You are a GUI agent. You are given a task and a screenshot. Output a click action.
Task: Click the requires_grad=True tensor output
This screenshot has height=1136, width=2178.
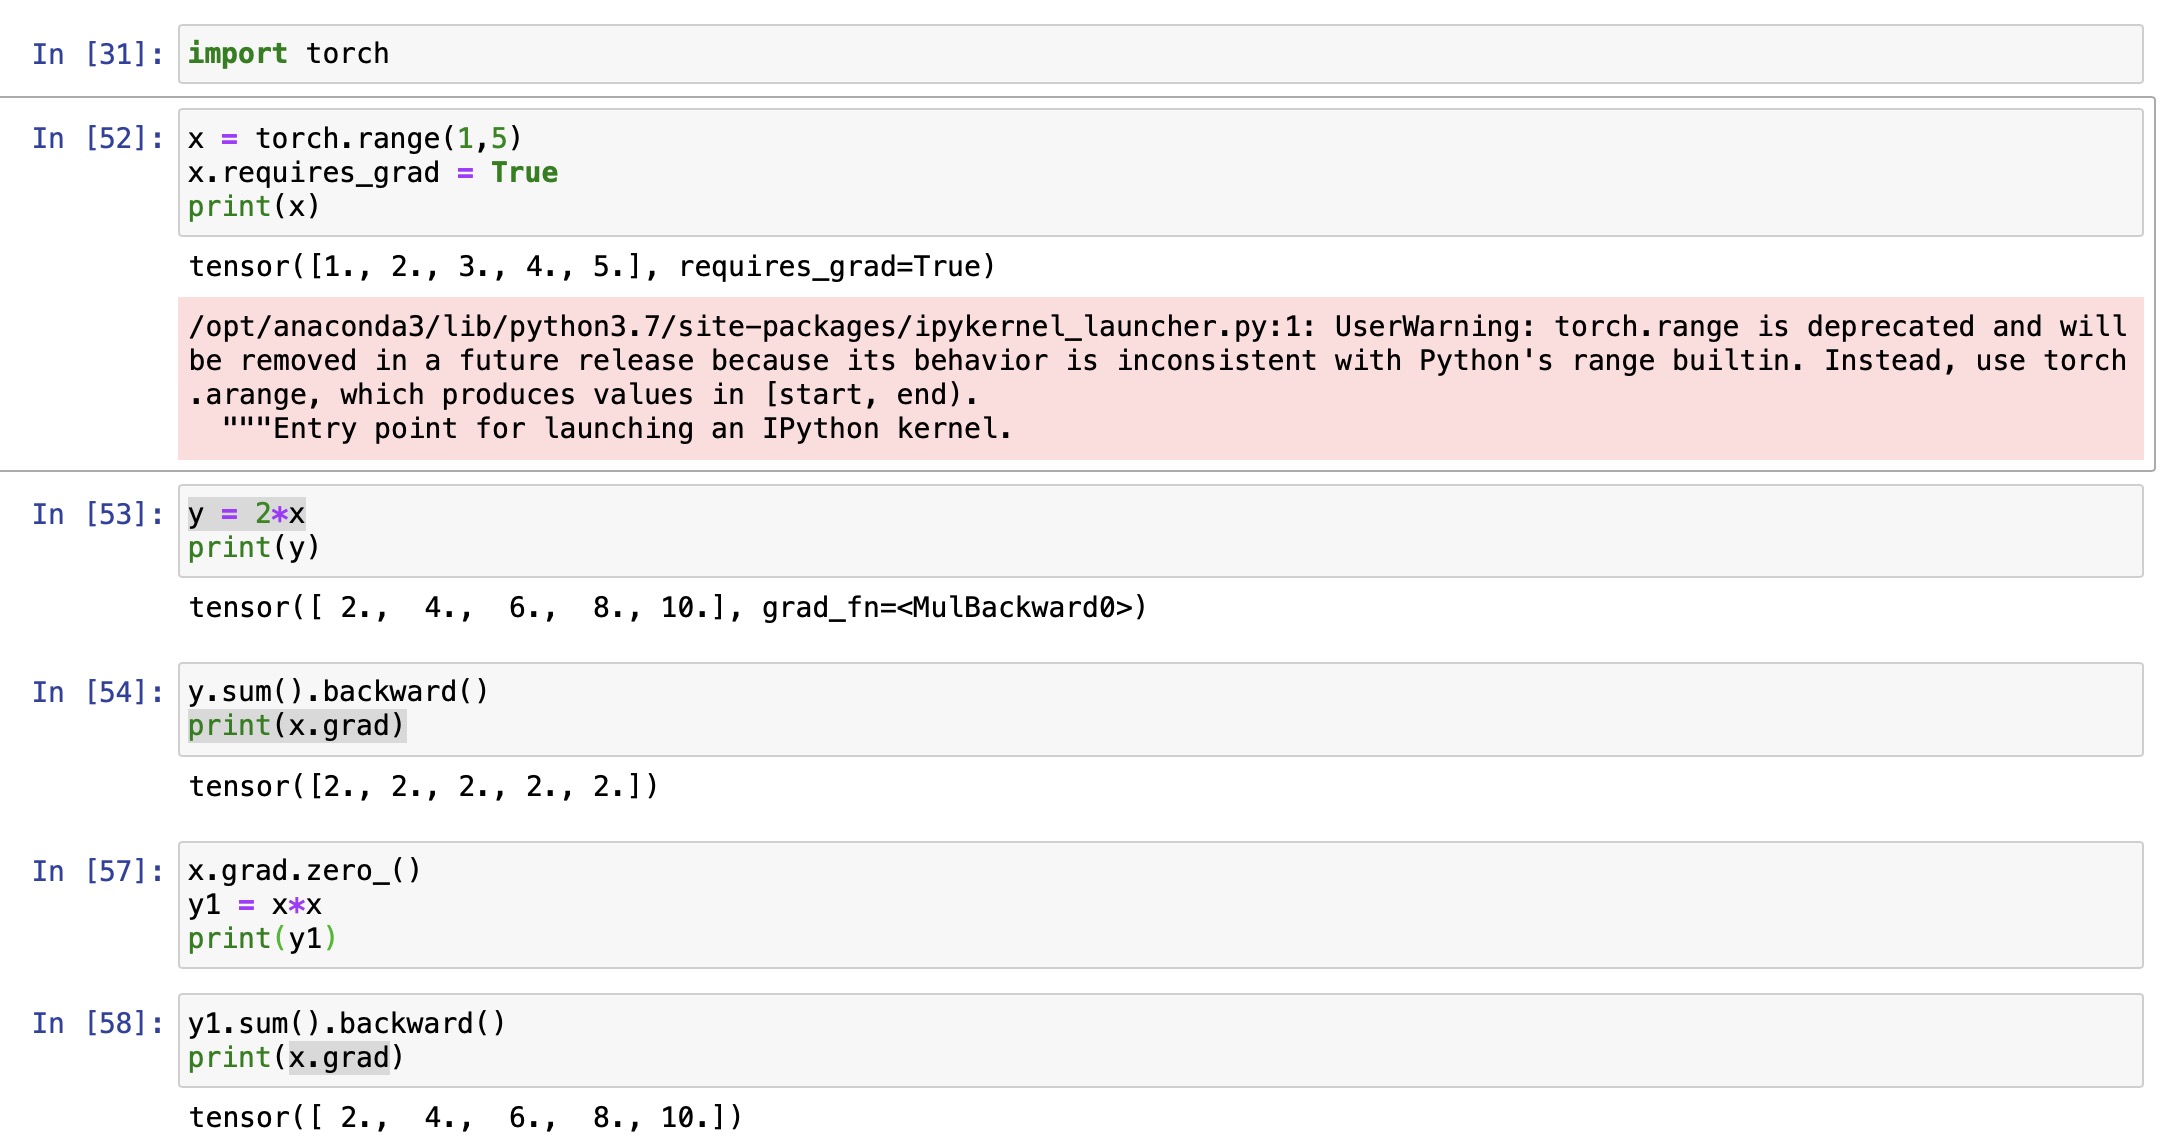[x=592, y=267]
